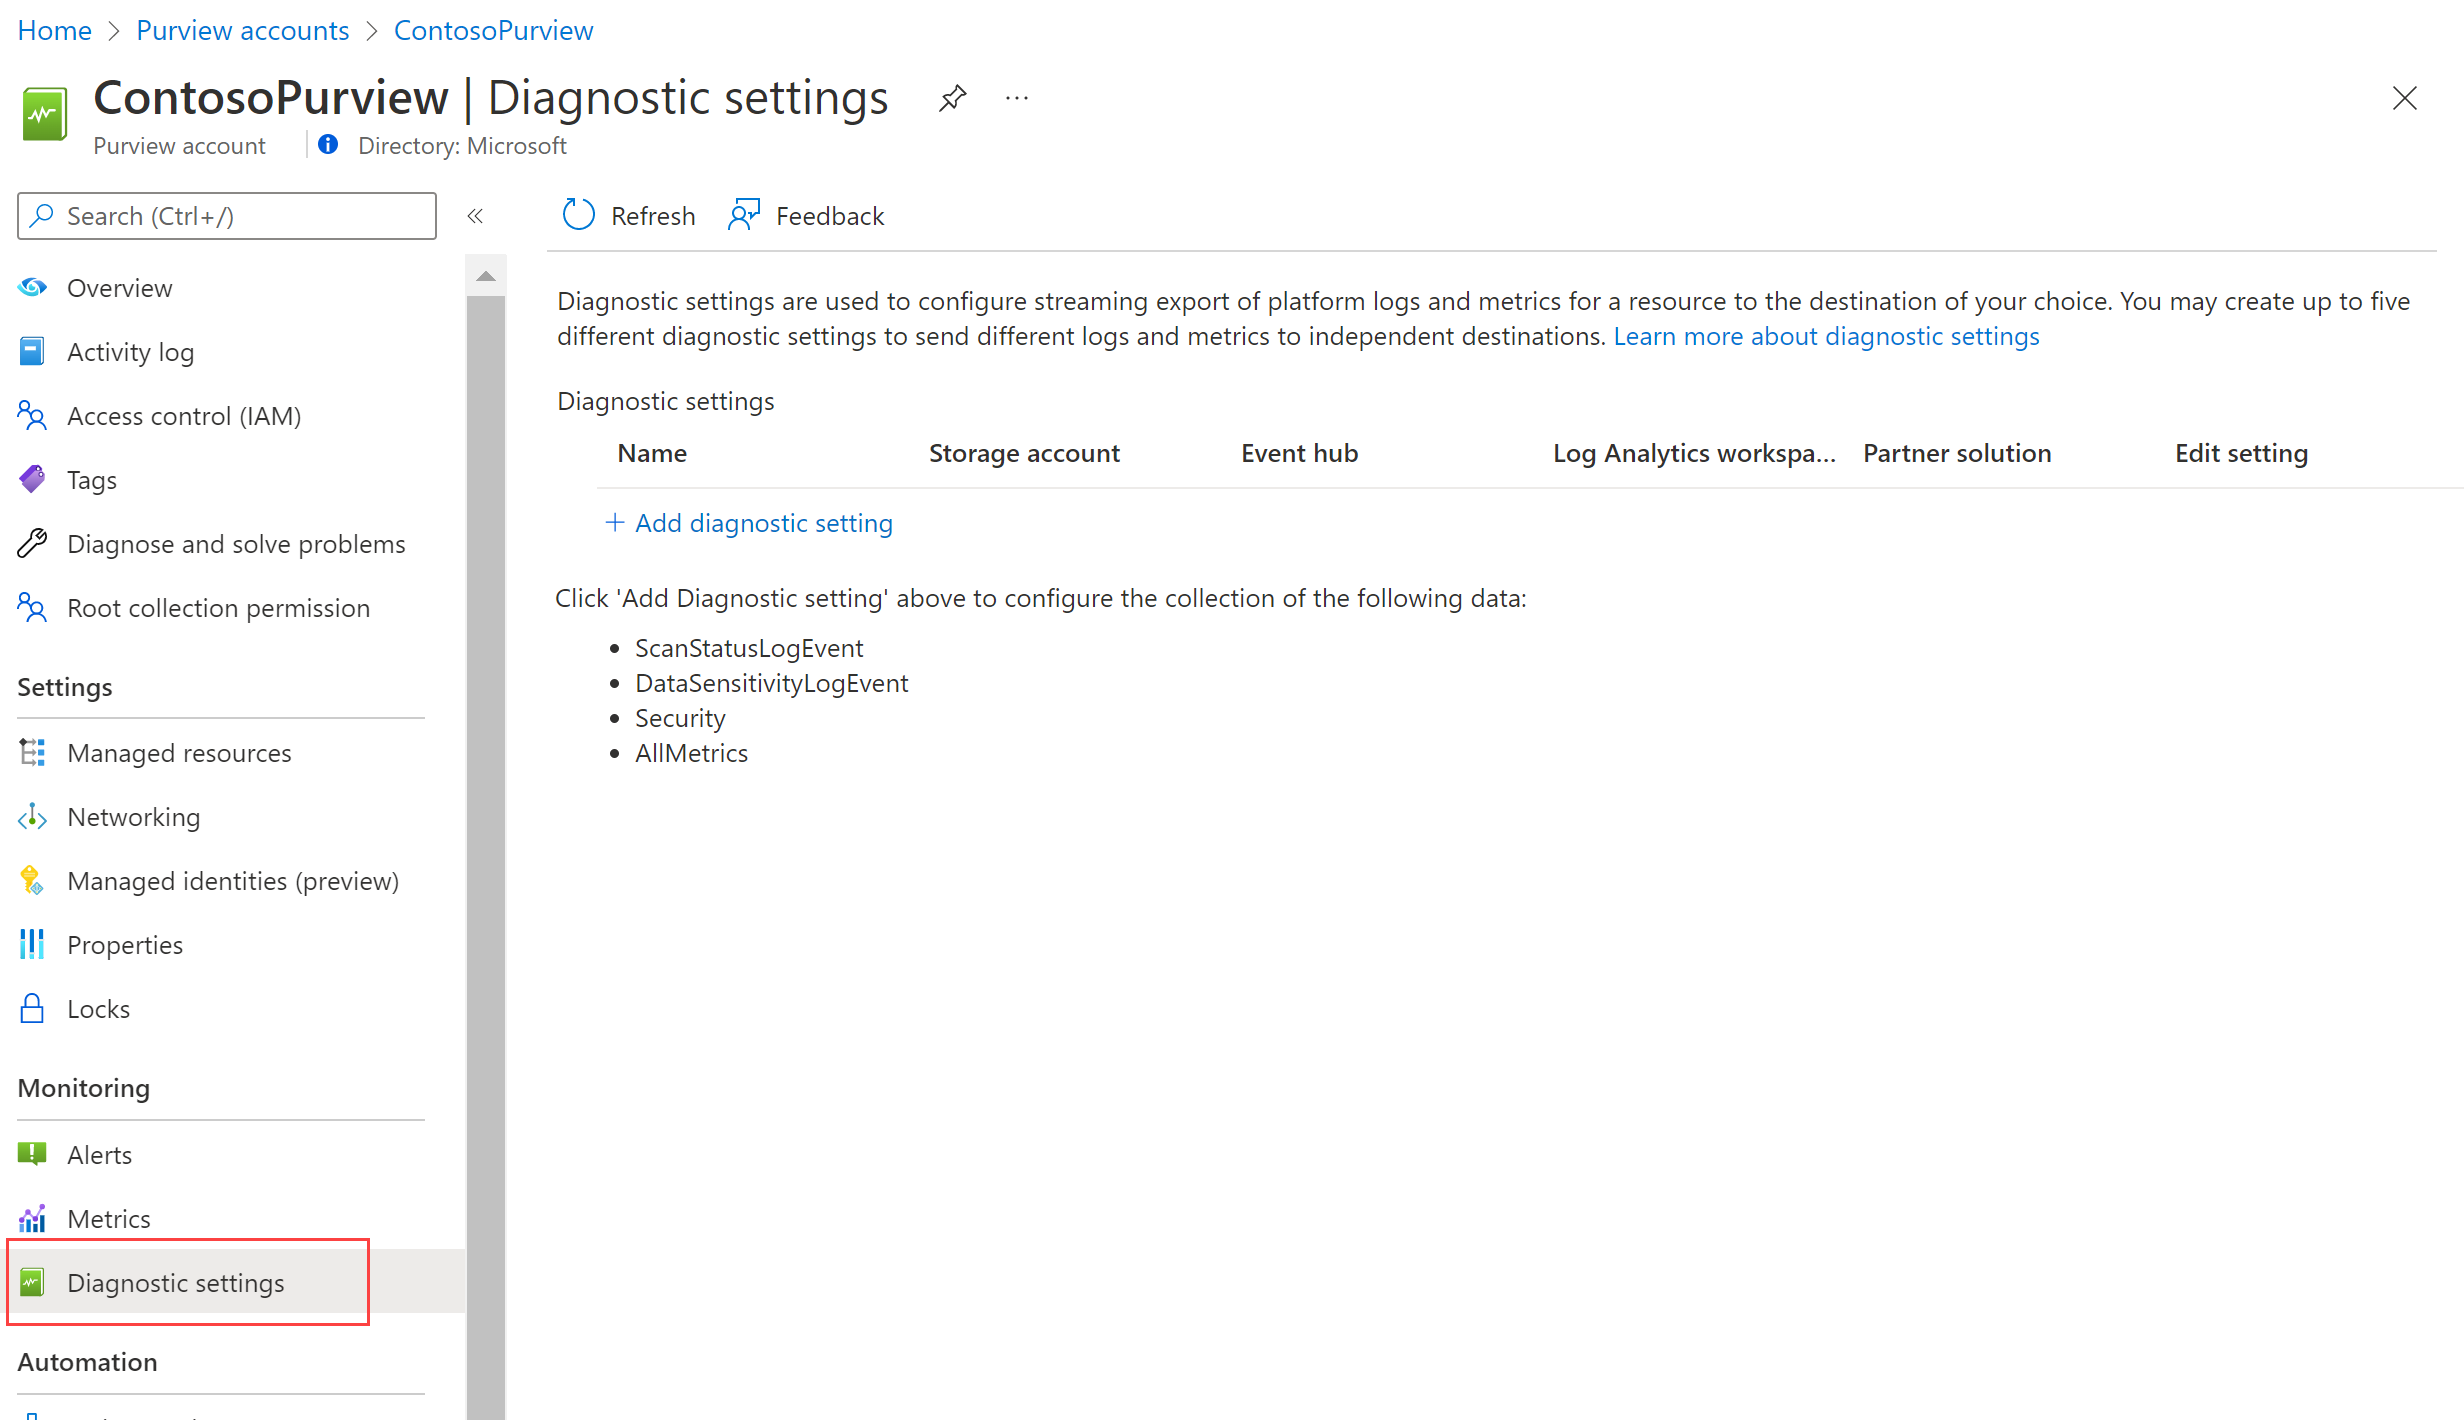Click the collapse sidebar arrow icon
2464x1420 pixels.
477,215
